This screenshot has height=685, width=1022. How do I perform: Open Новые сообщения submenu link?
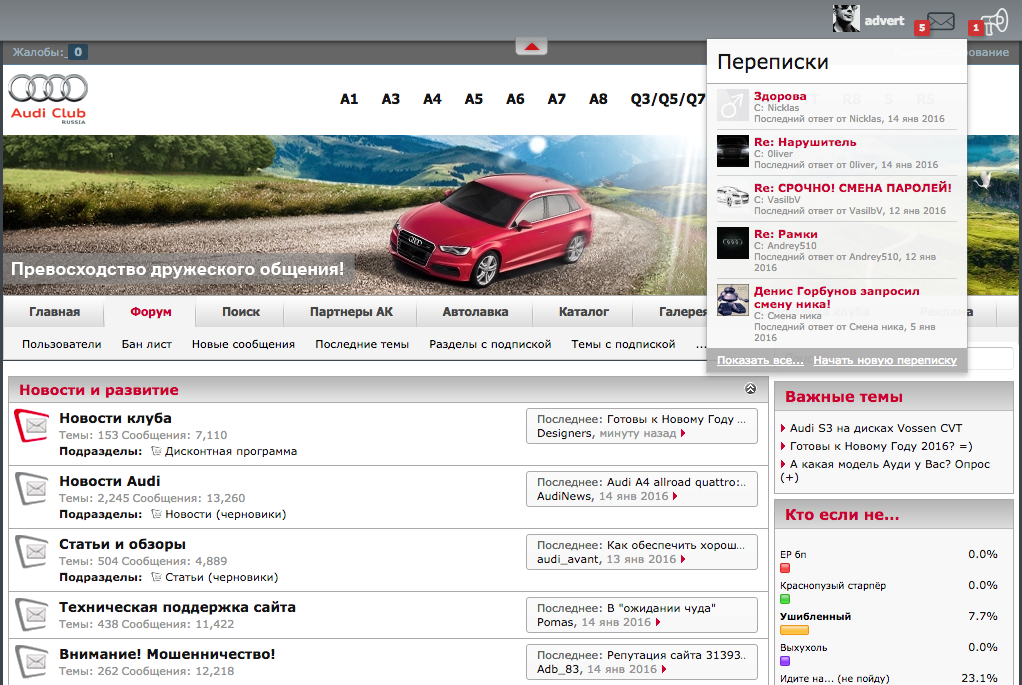243,344
